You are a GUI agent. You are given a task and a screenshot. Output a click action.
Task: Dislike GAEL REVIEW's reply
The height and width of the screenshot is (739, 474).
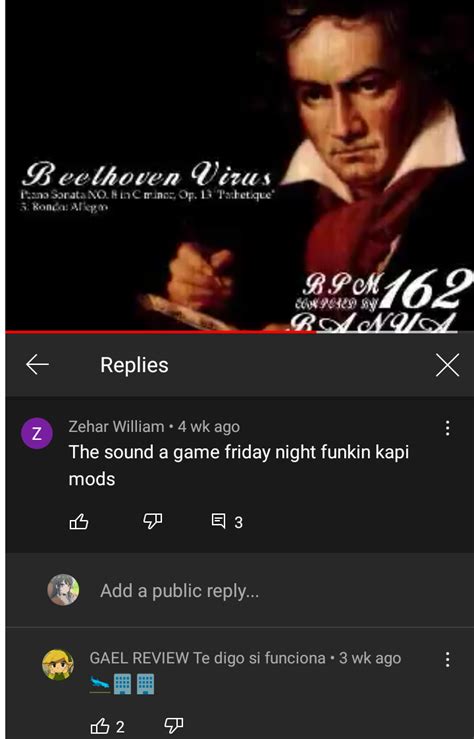pos(173,726)
